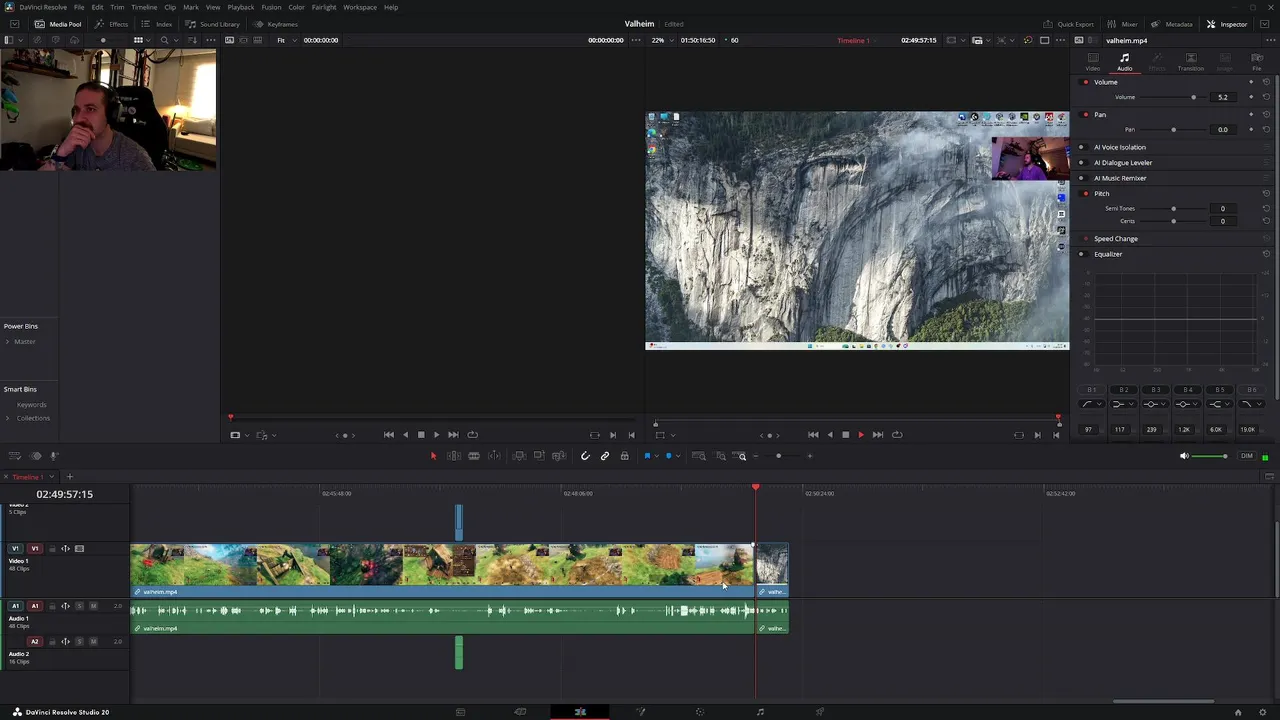Image resolution: width=1280 pixels, height=720 pixels.
Task: Stop timeline viewer playback
Action: [845, 435]
